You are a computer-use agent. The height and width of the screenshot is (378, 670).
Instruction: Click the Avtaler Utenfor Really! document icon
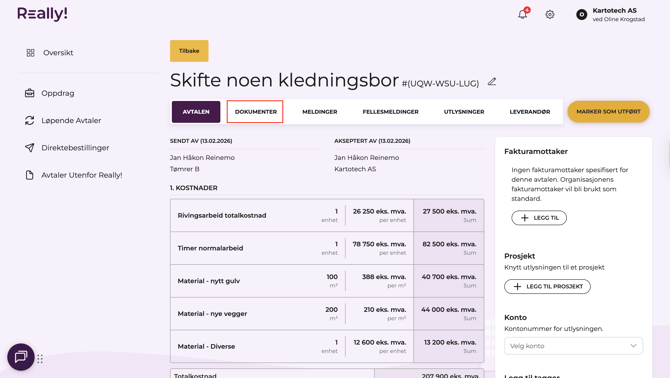29,175
